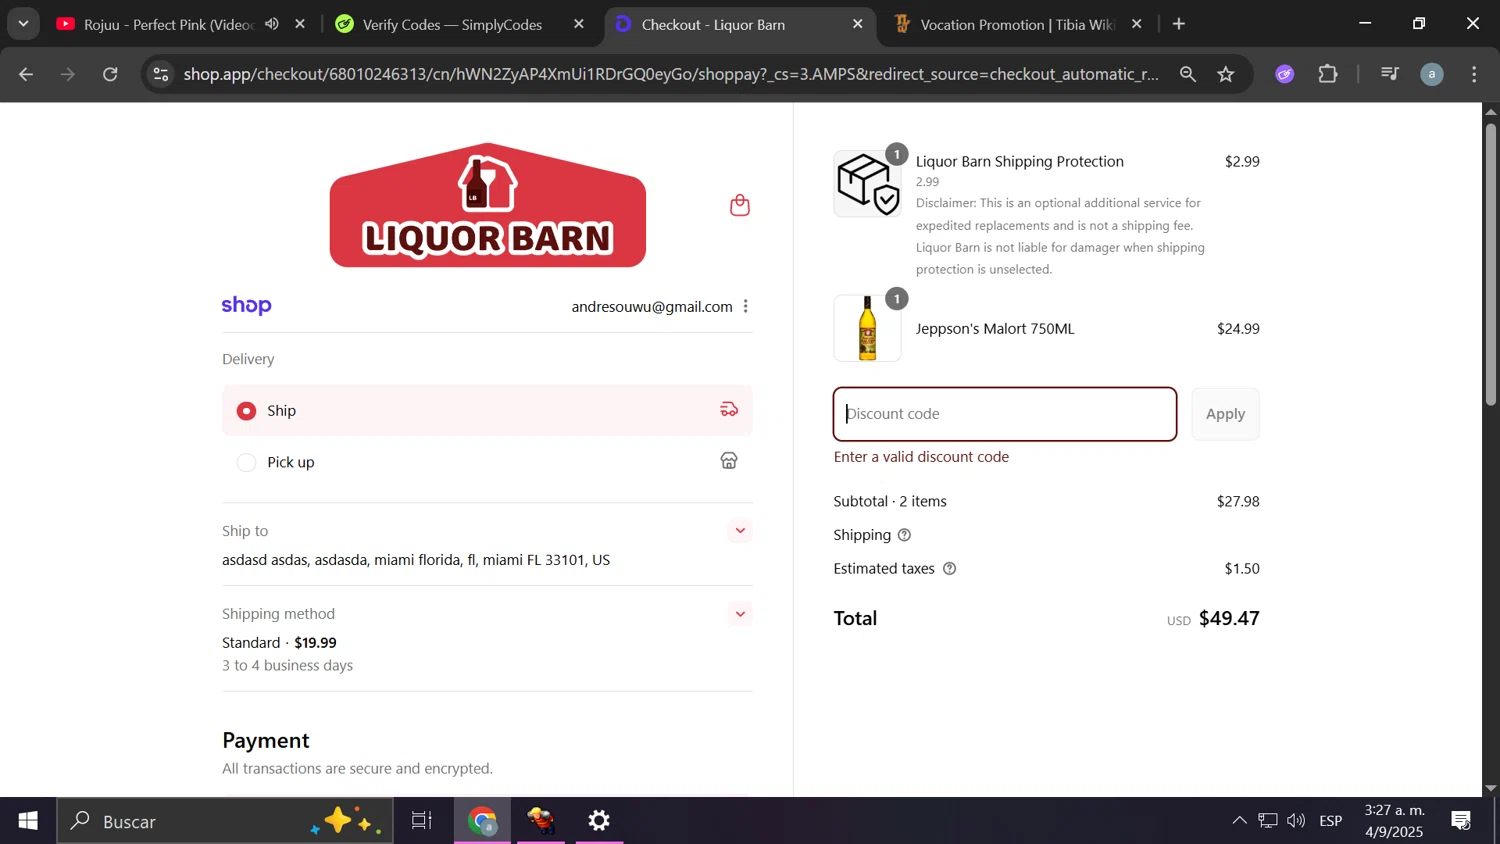Viewport: 1500px width, 844px height.
Task: Show estimated taxes help tooltip
Action: [950, 569]
